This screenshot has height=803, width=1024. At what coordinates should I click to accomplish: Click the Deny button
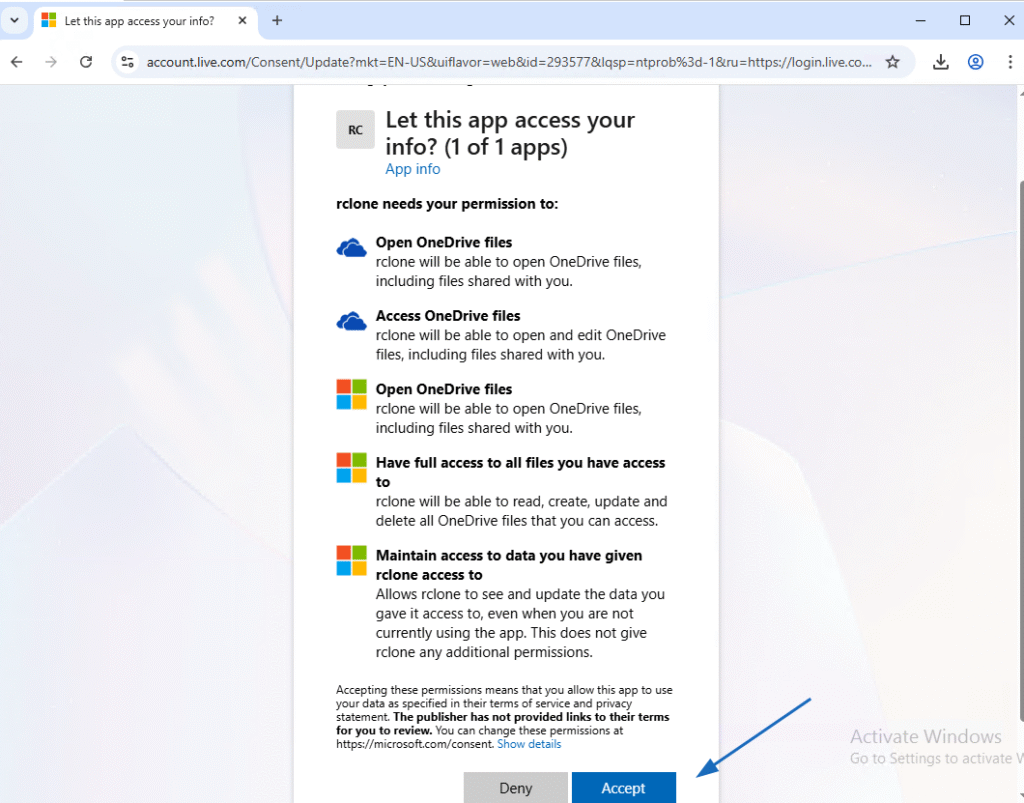pos(515,787)
